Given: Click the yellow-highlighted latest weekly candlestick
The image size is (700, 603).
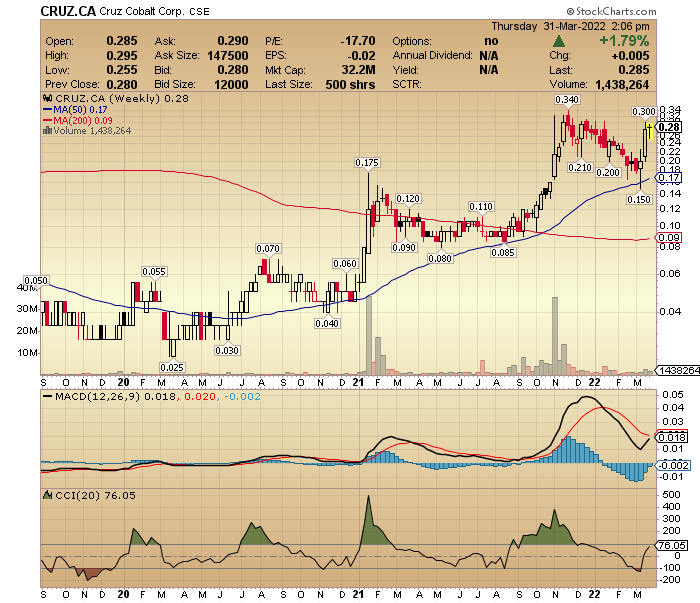Looking at the screenshot, I should (650, 131).
